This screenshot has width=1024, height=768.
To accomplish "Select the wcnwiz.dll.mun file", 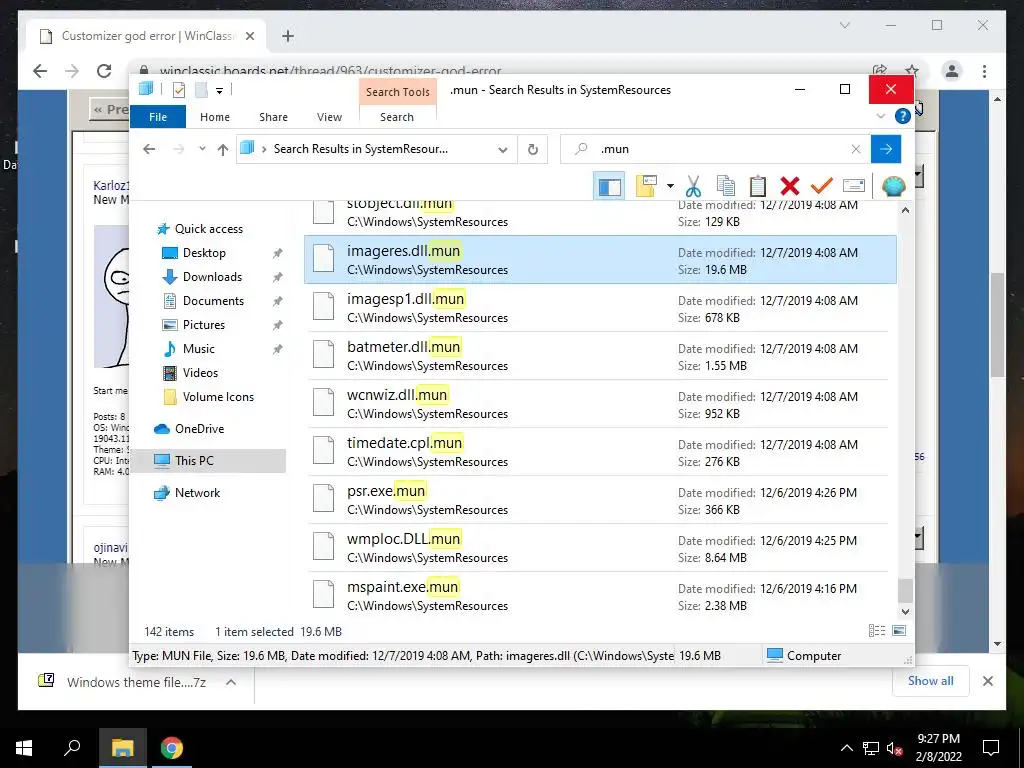I will [600, 404].
